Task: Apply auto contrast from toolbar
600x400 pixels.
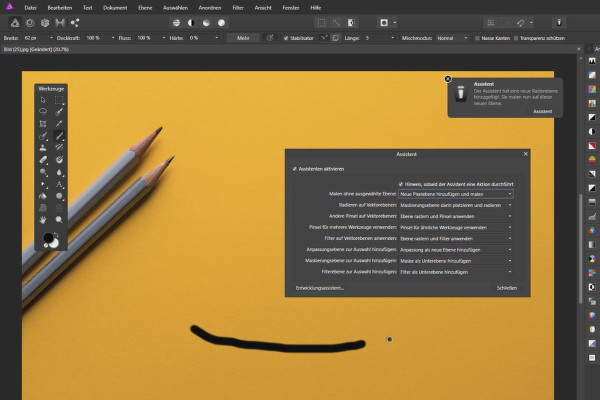Action: click(x=191, y=23)
